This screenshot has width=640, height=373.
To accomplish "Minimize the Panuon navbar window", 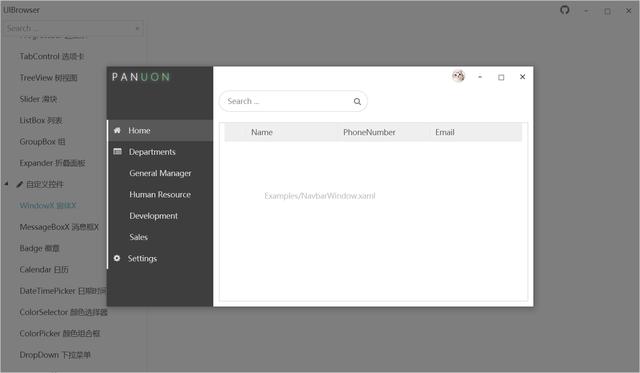I will (x=480, y=77).
